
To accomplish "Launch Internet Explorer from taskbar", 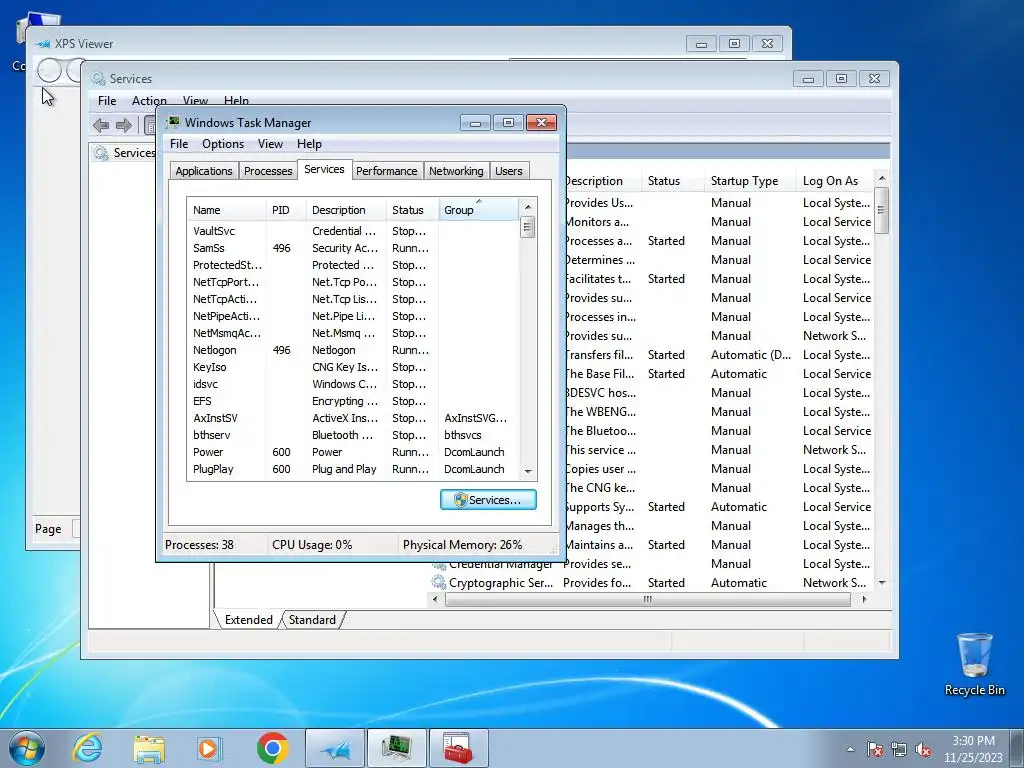I will [x=88, y=748].
